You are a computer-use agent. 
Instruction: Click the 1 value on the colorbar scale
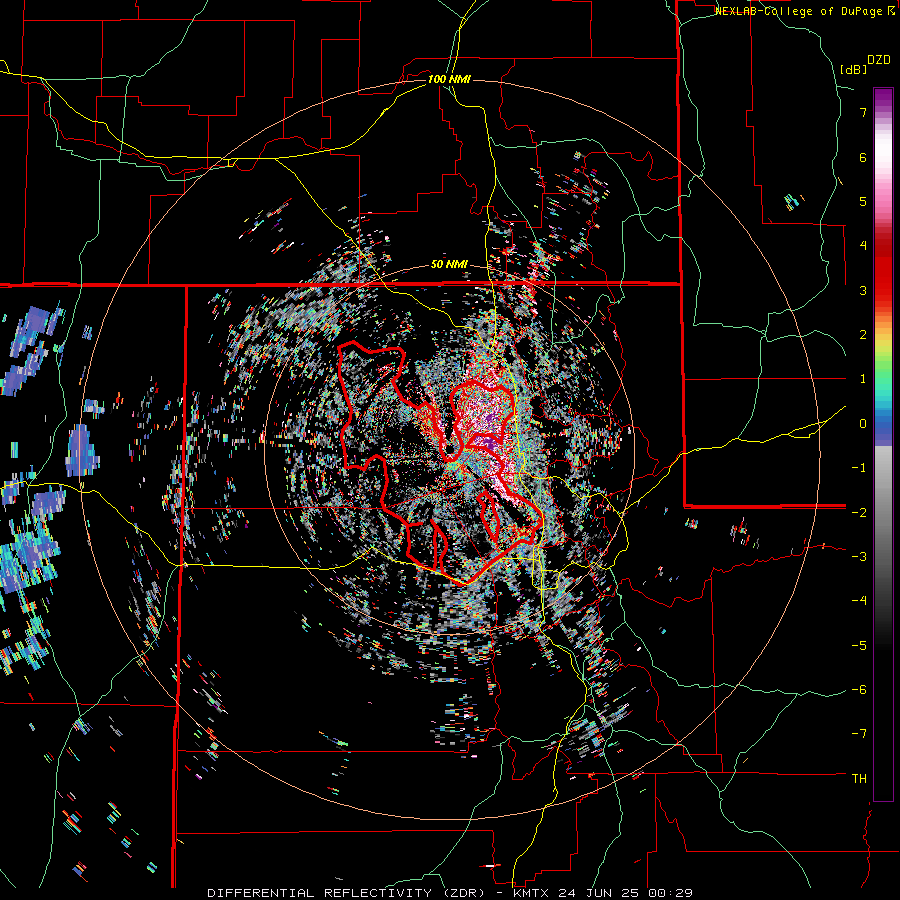coord(863,379)
